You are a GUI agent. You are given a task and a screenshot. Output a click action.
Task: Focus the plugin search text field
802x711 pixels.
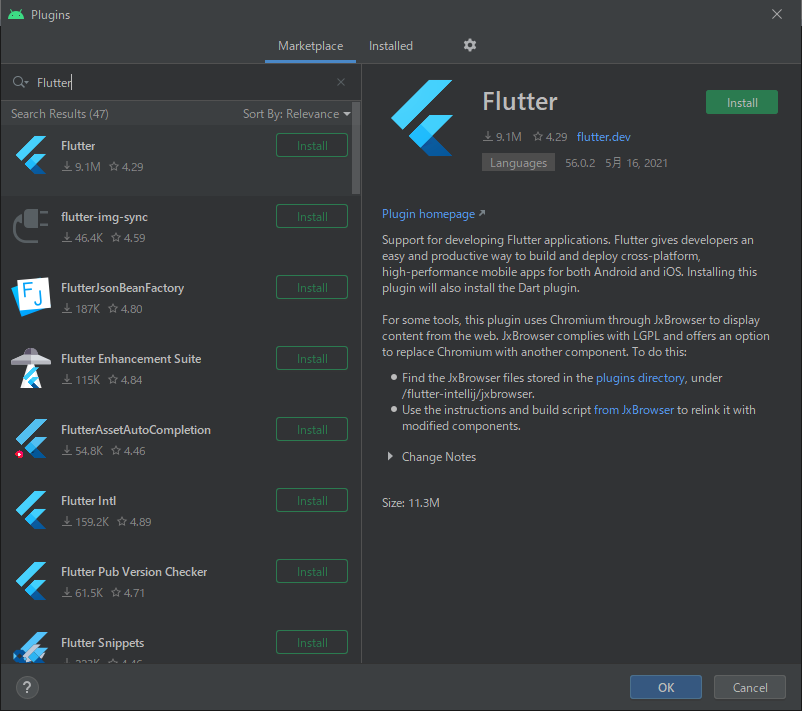point(184,82)
